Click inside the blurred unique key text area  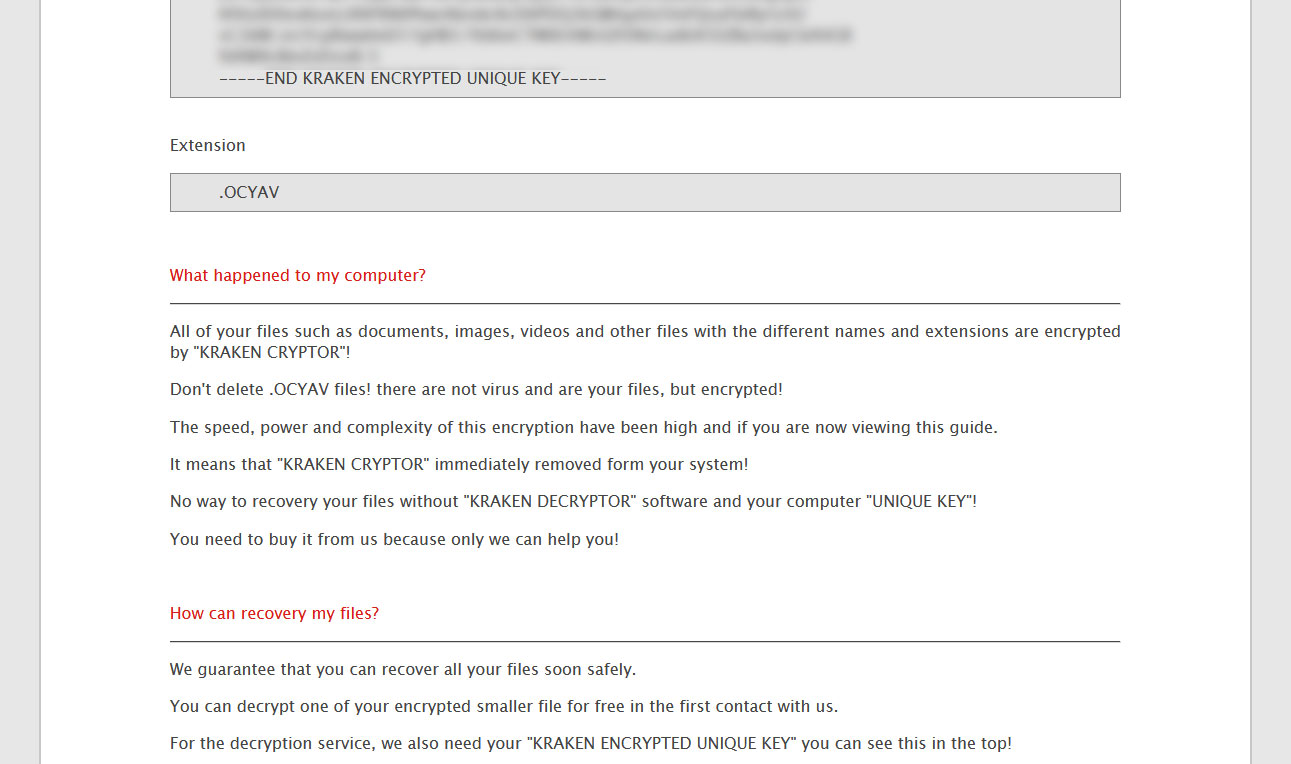(535, 32)
